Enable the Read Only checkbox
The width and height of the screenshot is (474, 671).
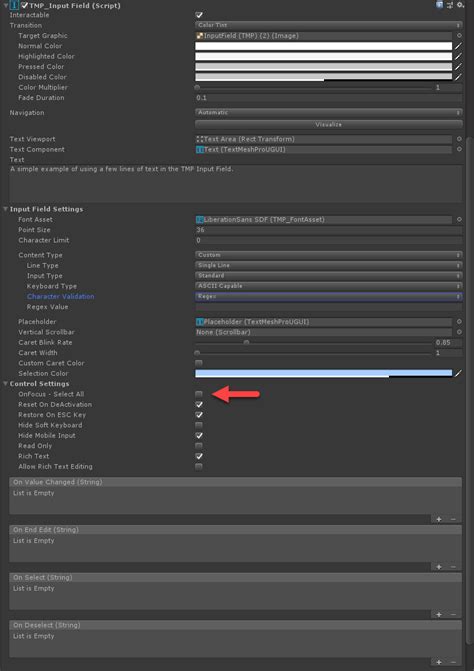tap(199, 445)
